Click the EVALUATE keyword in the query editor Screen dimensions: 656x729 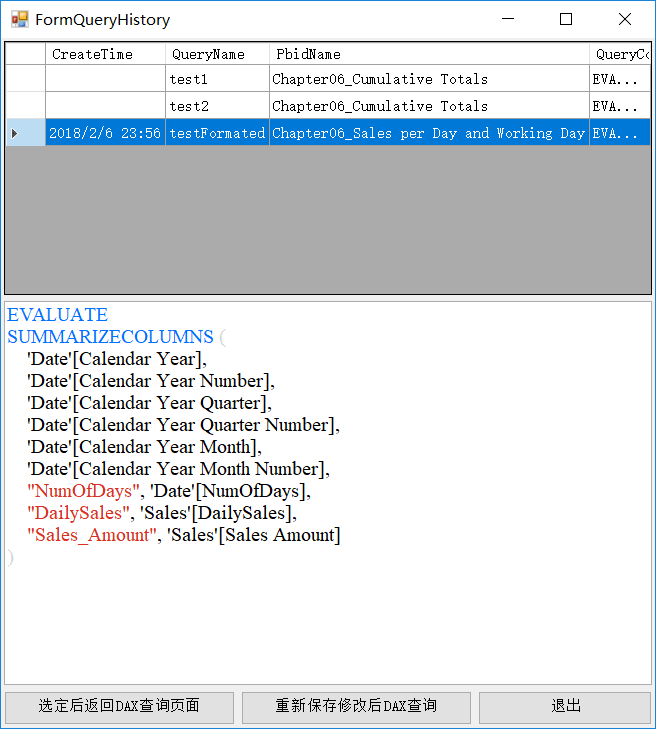coord(58,315)
